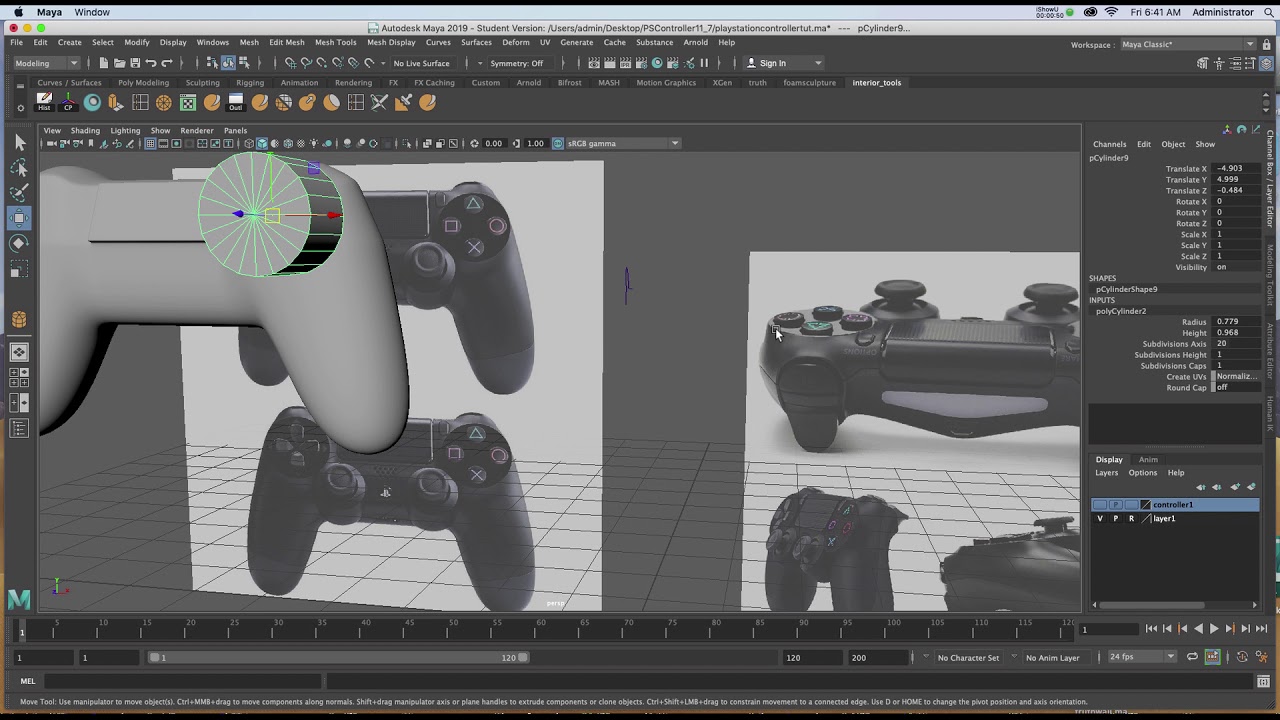Click the go to start of playback button

[x=1151, y=629]
